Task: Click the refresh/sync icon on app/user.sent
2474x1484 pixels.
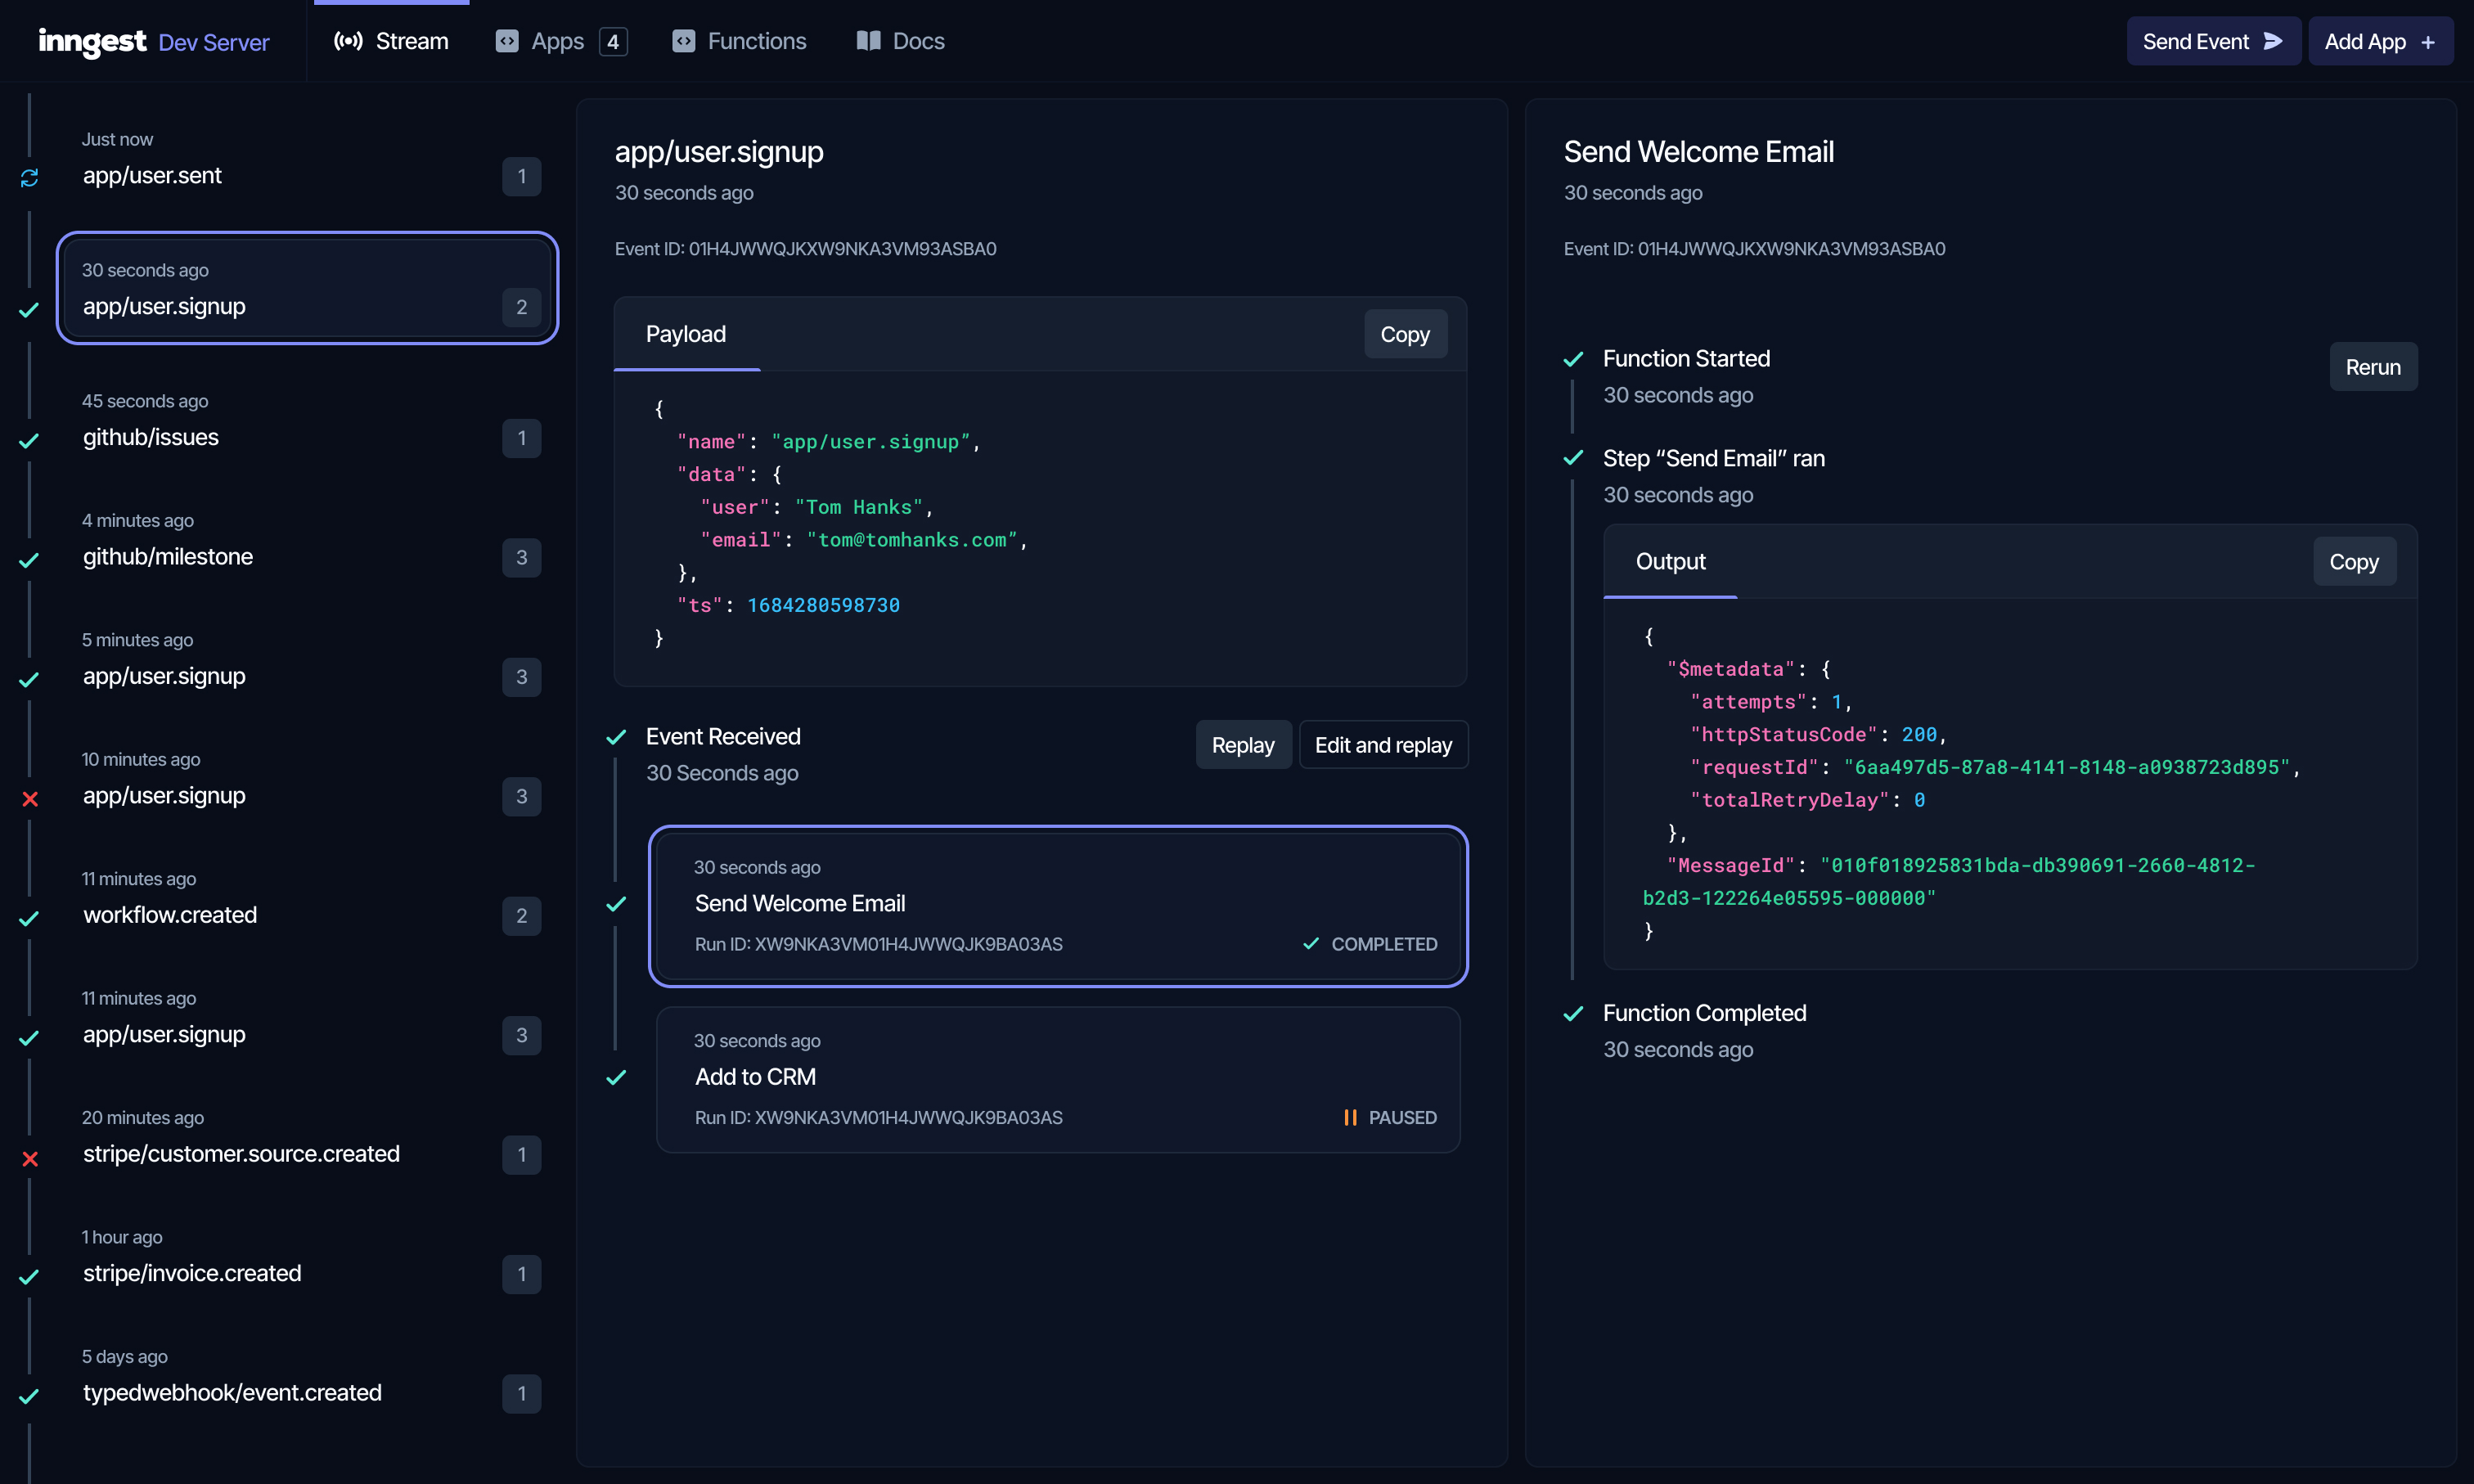Action: point(30,177)
